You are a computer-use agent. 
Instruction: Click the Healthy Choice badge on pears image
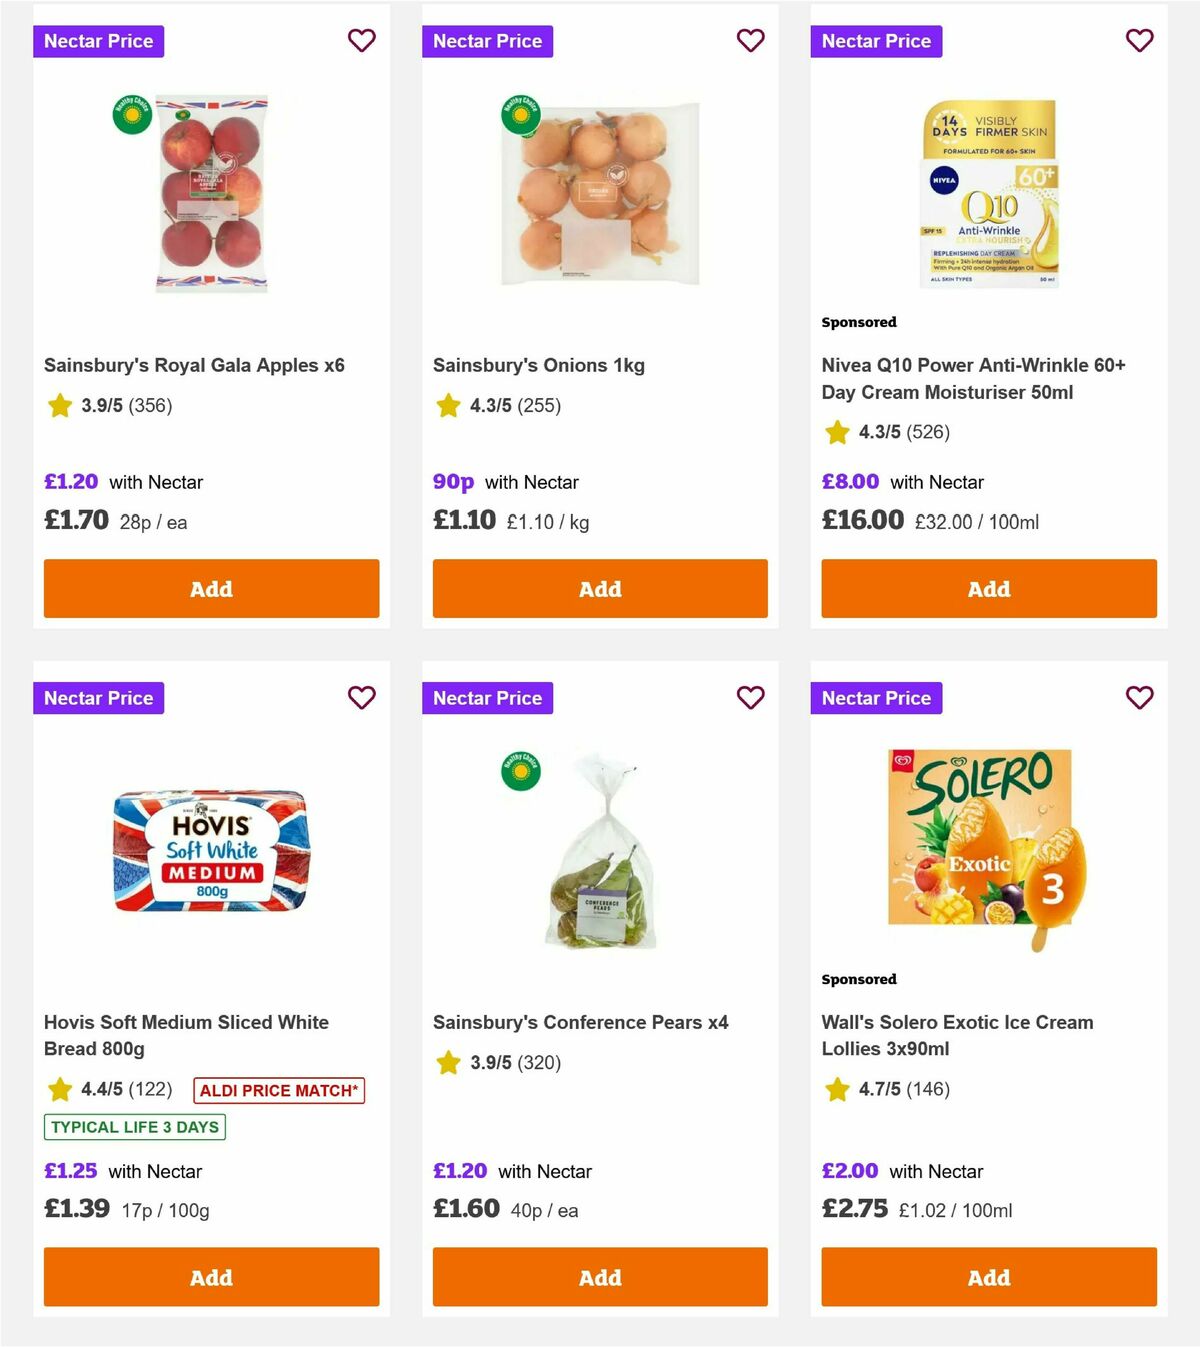(x=521, y=771)
